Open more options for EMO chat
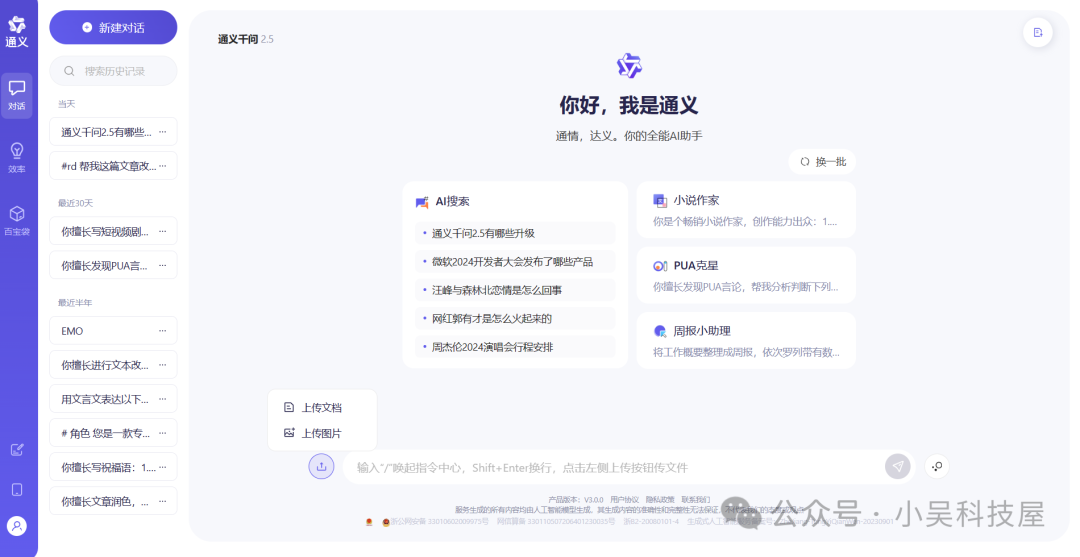 click(x=163, y=330)
